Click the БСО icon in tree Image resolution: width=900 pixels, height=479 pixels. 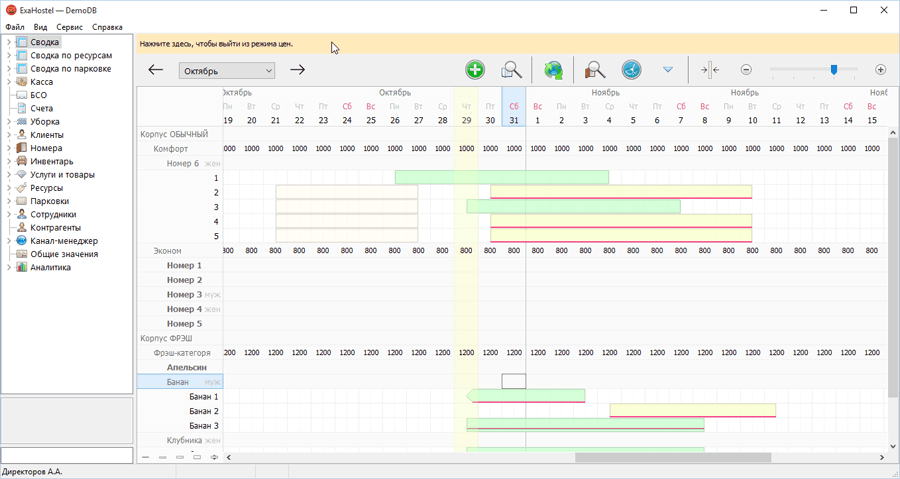[x=22, y=95]
